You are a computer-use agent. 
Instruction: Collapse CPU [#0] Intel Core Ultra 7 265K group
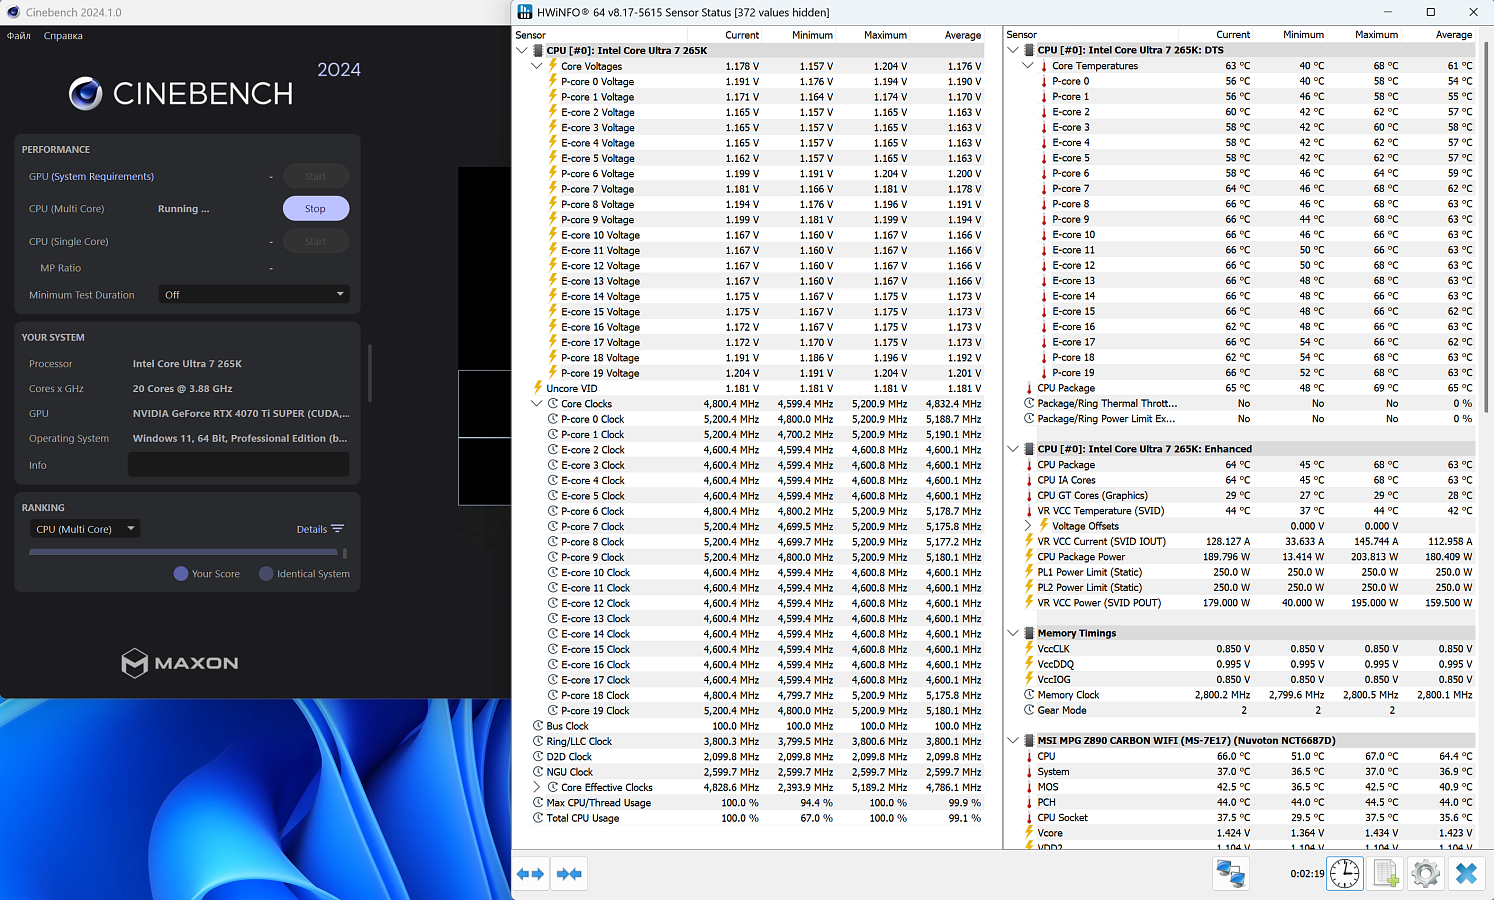tap(522, 50)
